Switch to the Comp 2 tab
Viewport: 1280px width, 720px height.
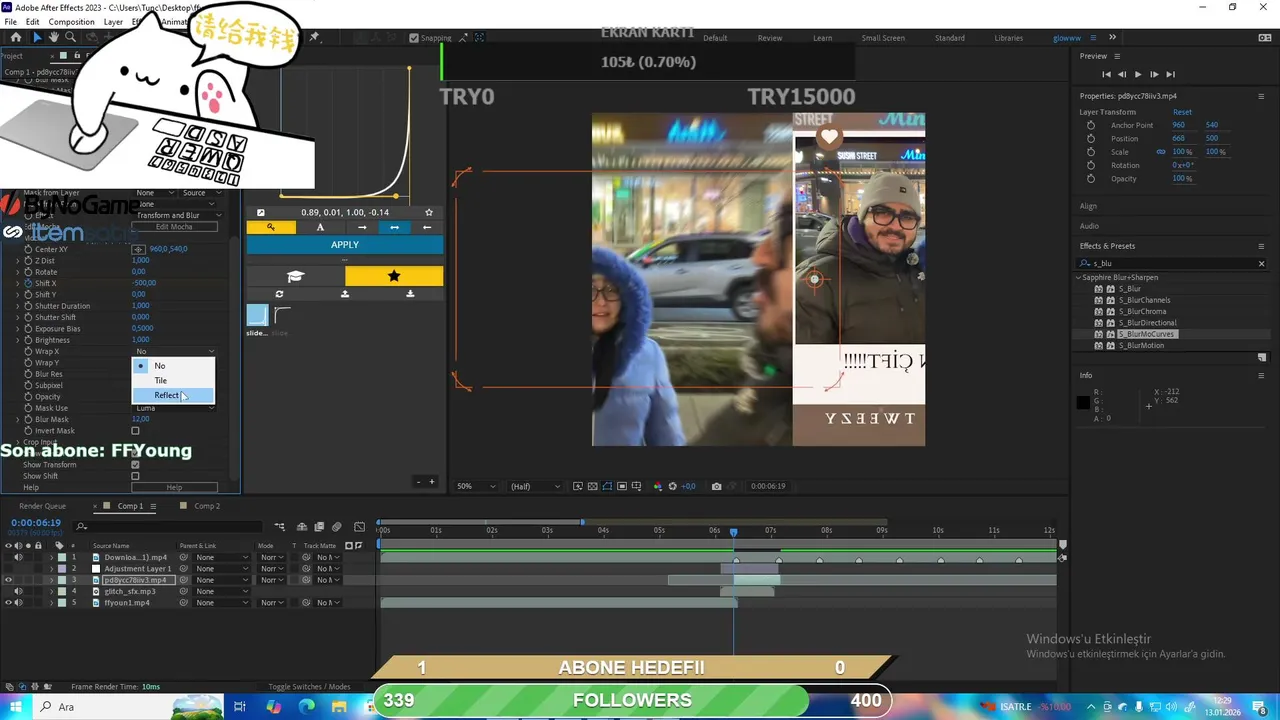[x=207, y=506]
